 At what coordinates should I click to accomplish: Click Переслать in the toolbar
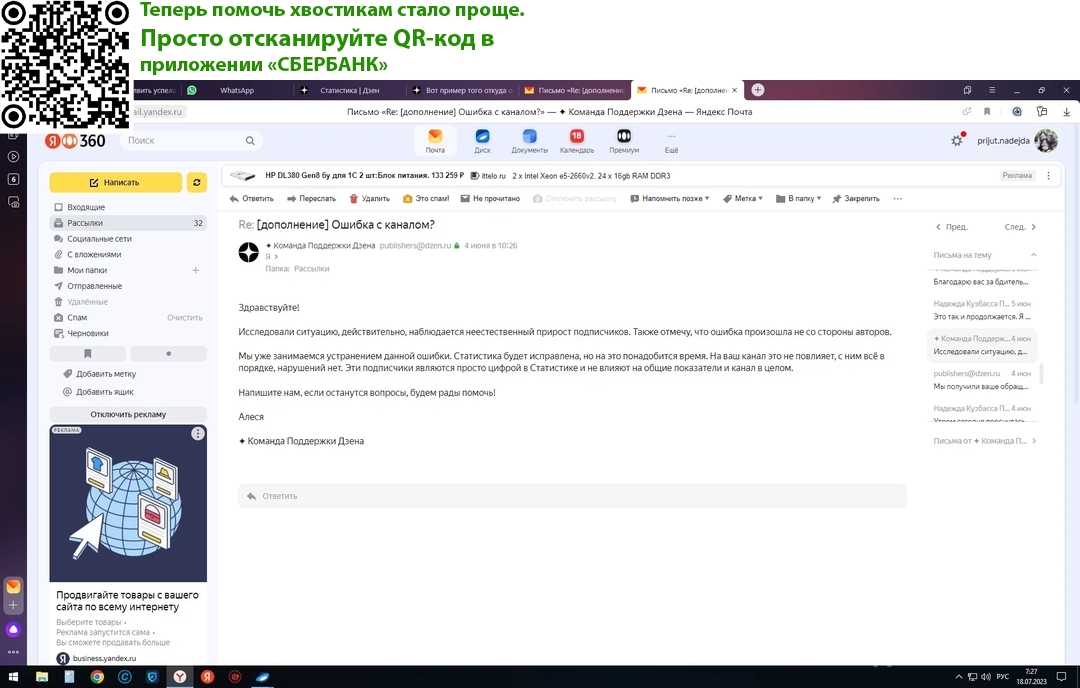coord(311,198)
